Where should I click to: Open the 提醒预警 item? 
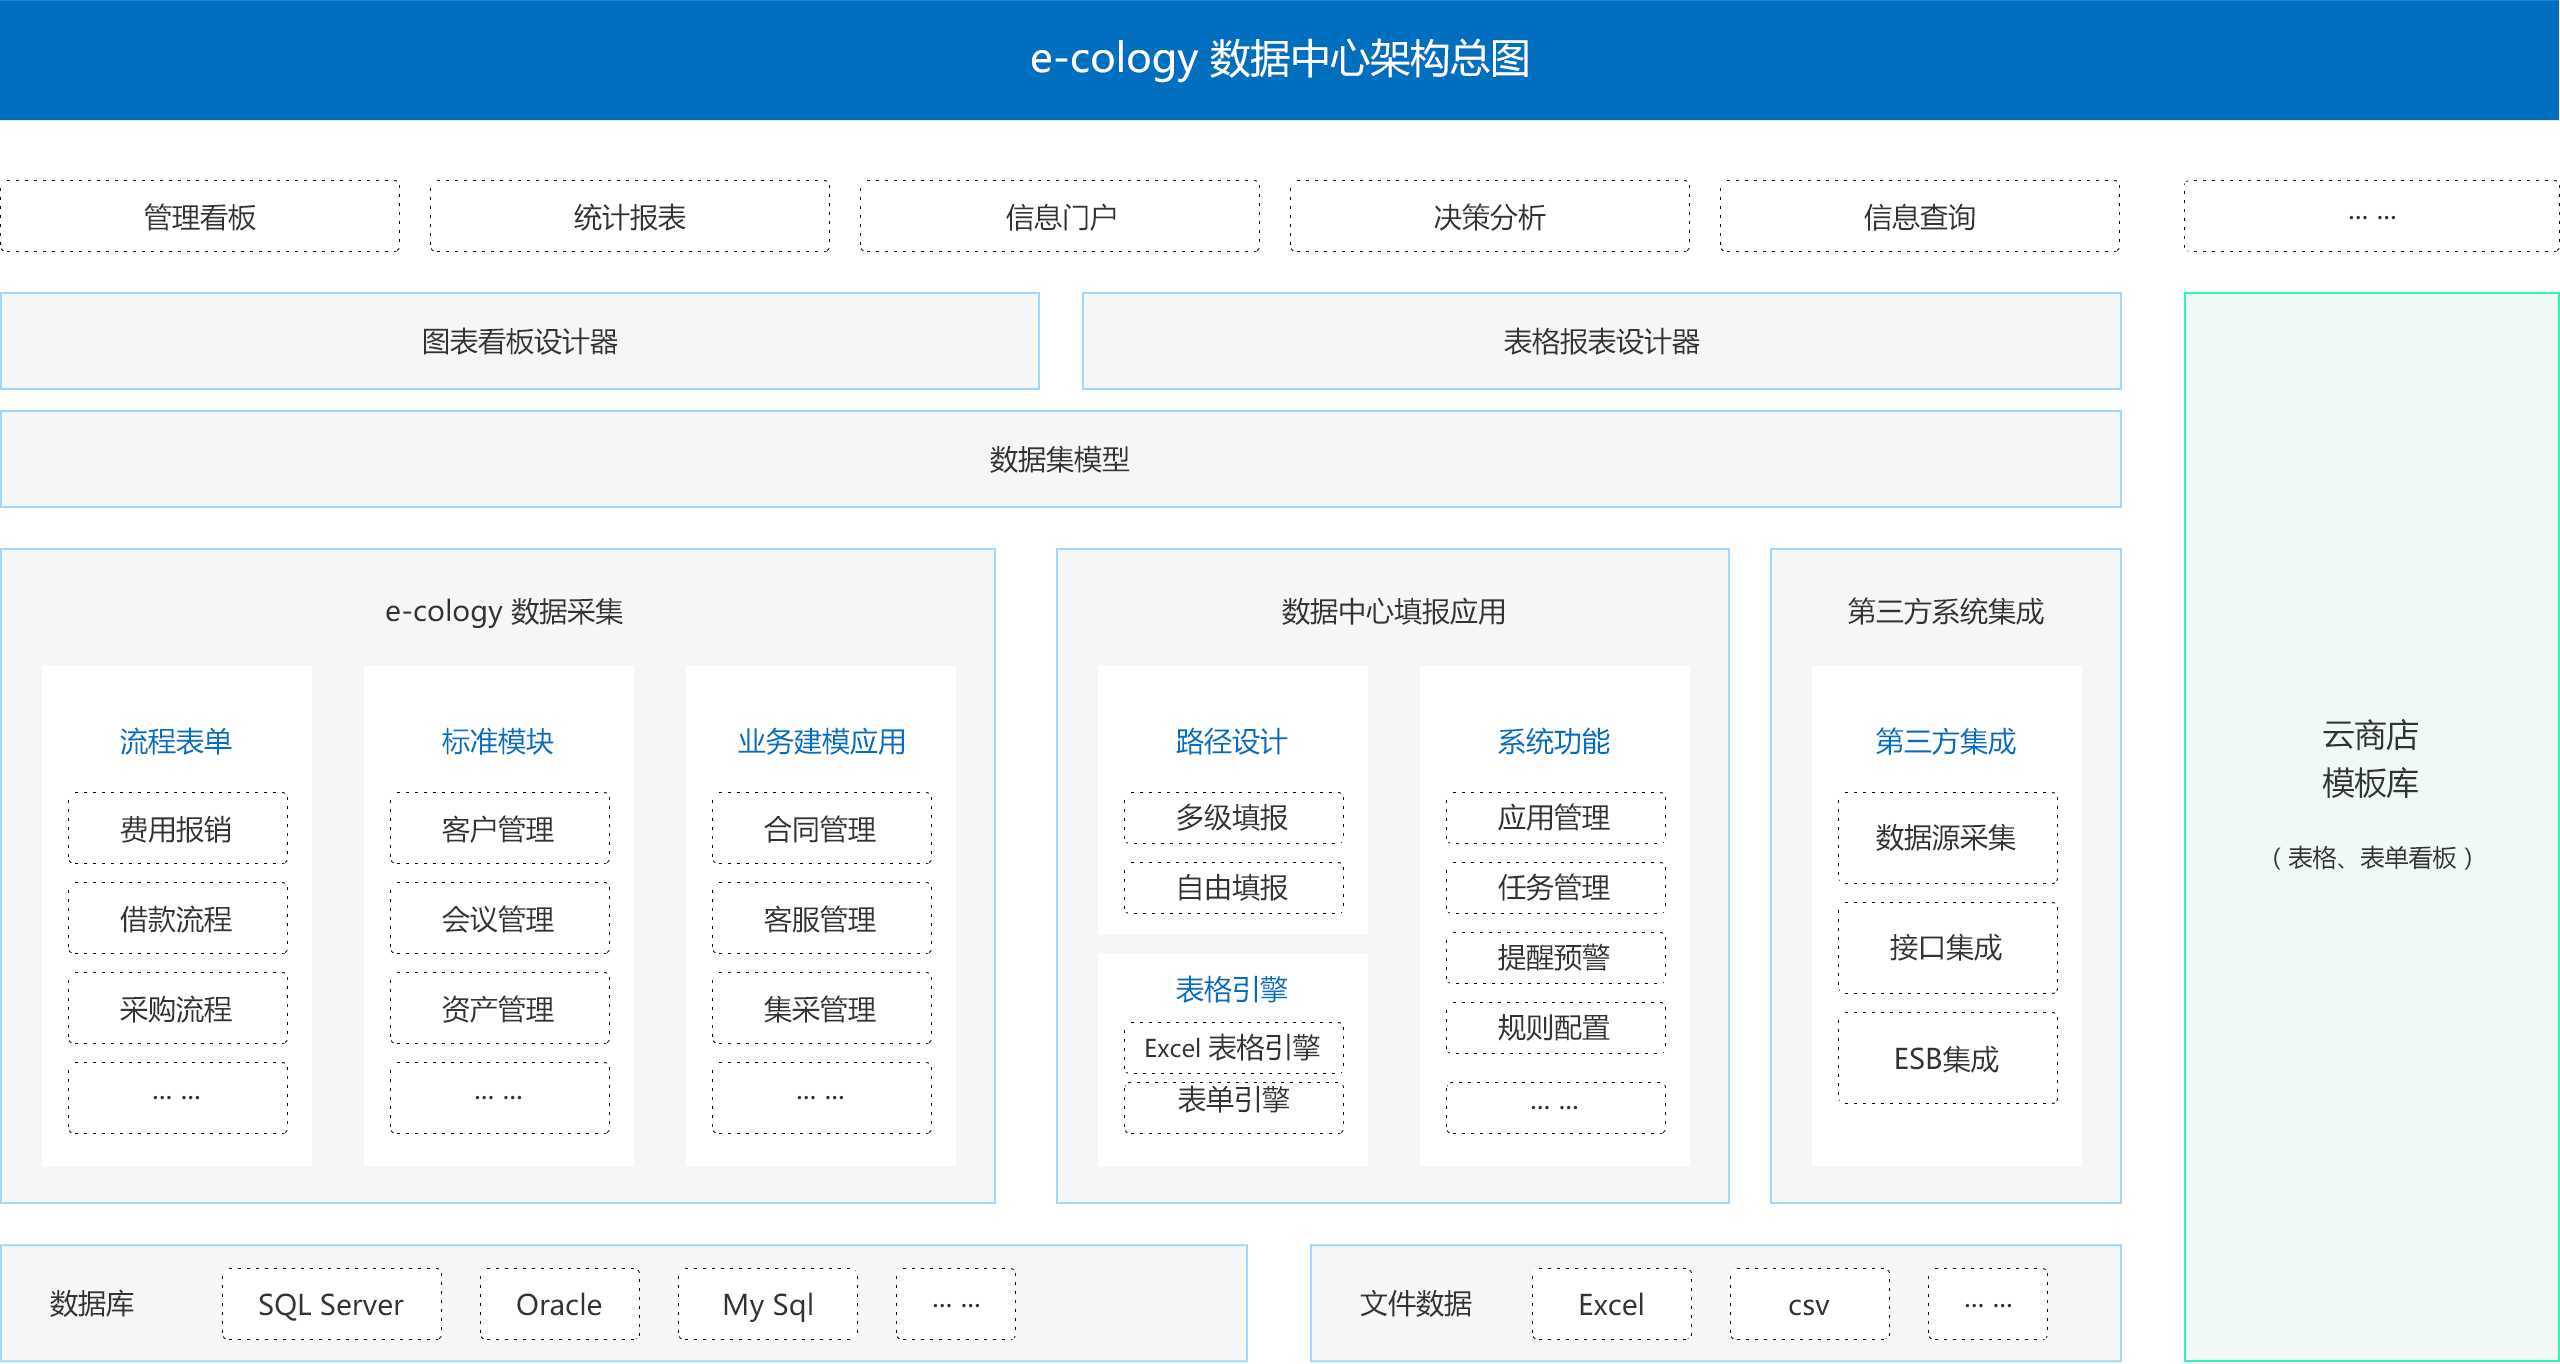pos(1555,957)
